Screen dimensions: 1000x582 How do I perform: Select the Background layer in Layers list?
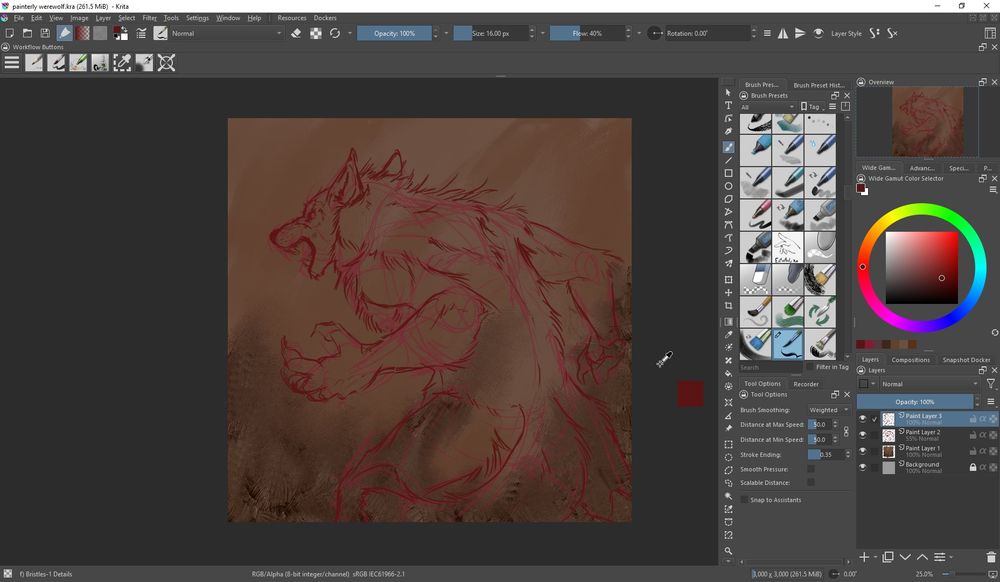pyautogui.click(x=922, y=466)
